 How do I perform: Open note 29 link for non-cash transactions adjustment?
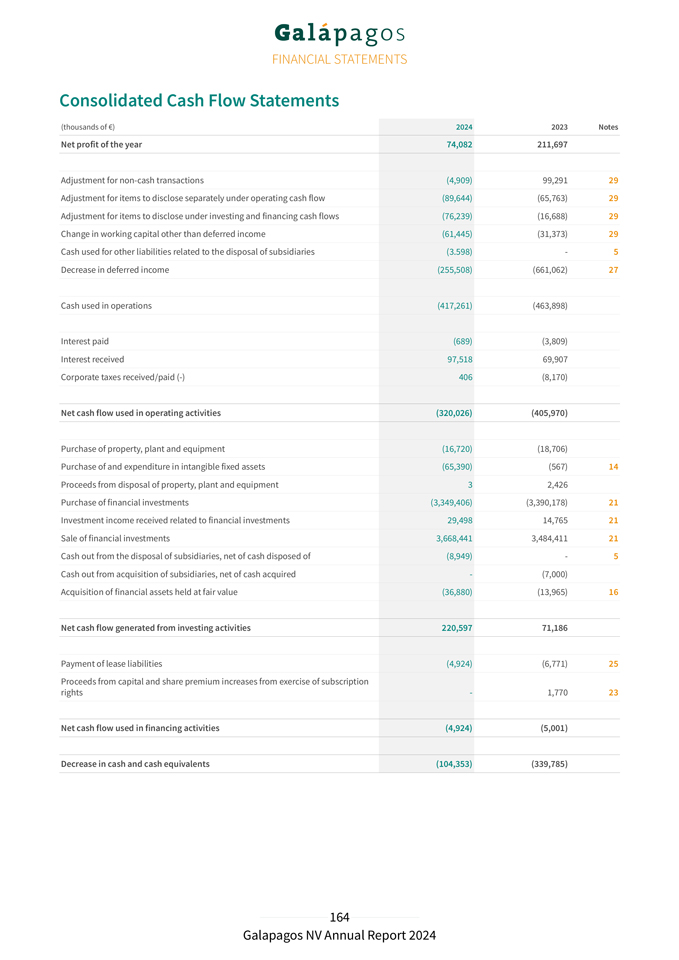point(612,180)
